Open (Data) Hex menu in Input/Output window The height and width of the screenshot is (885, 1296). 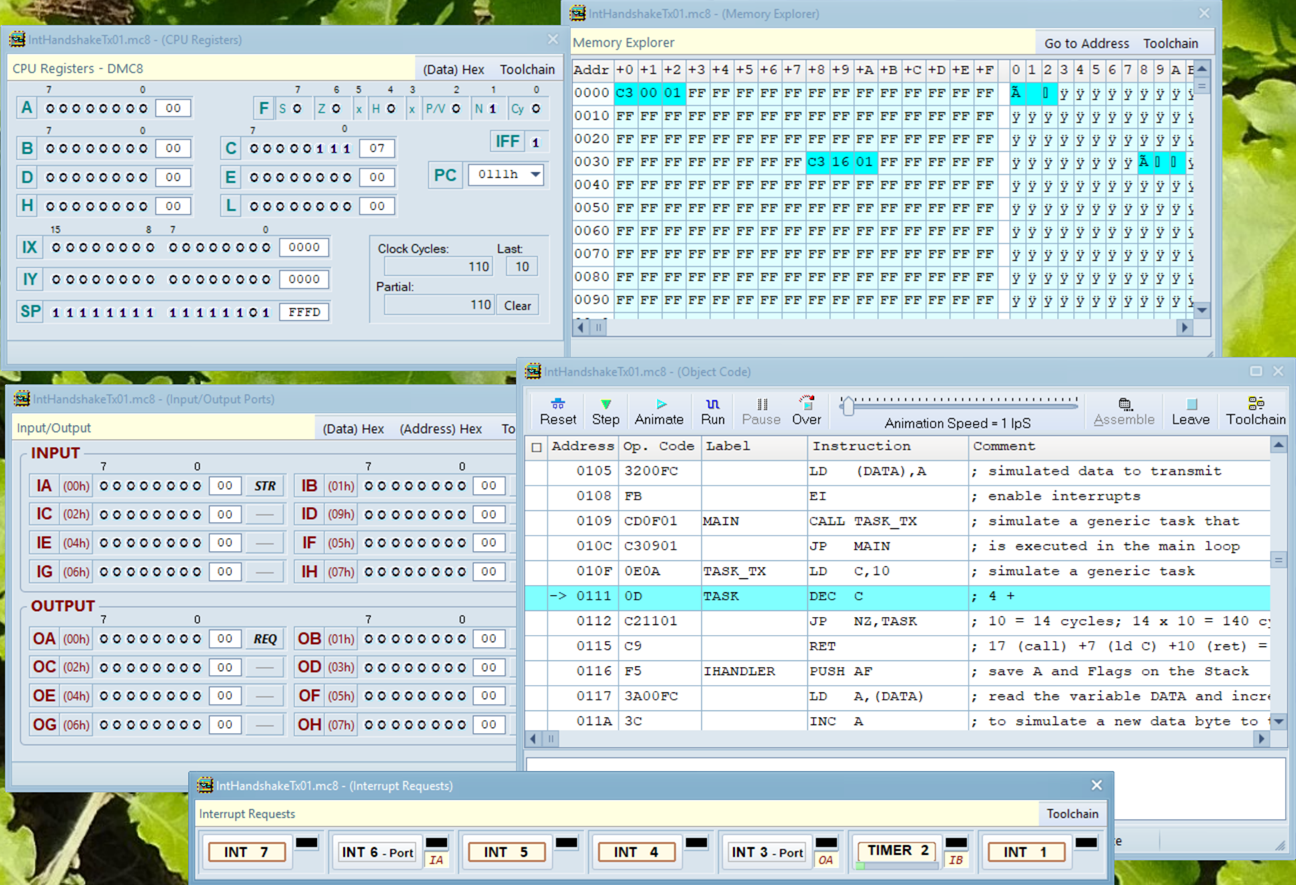353,428
